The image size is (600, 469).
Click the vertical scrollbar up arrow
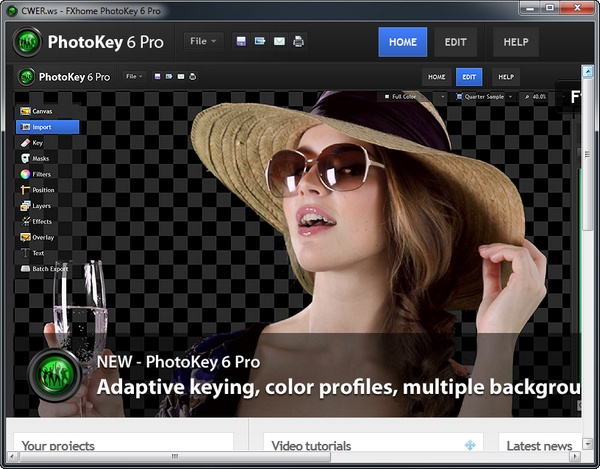(588, 72)
